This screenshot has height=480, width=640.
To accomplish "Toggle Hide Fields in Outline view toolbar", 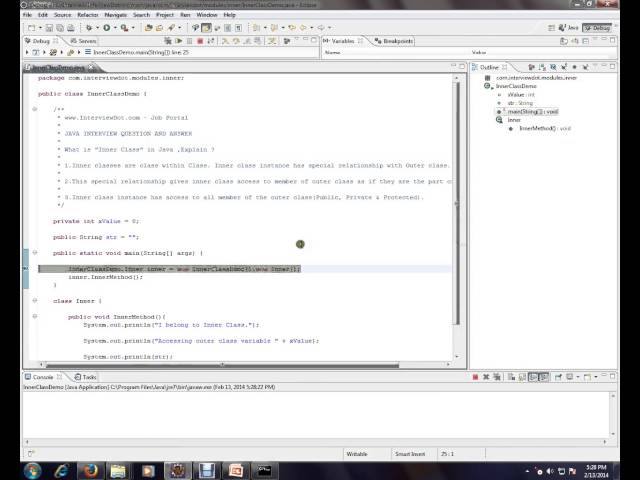I will pos(553,67).
